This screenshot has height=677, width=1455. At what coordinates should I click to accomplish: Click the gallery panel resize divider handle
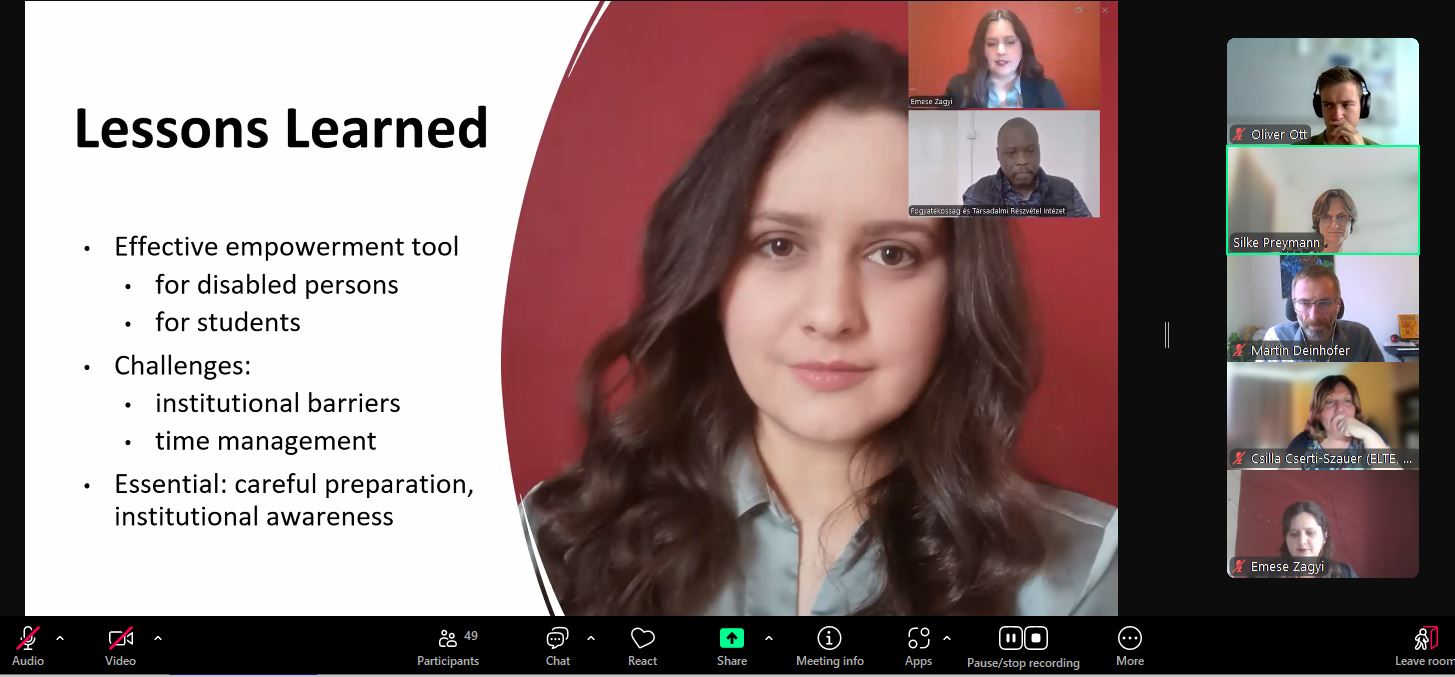point(1167,335)
